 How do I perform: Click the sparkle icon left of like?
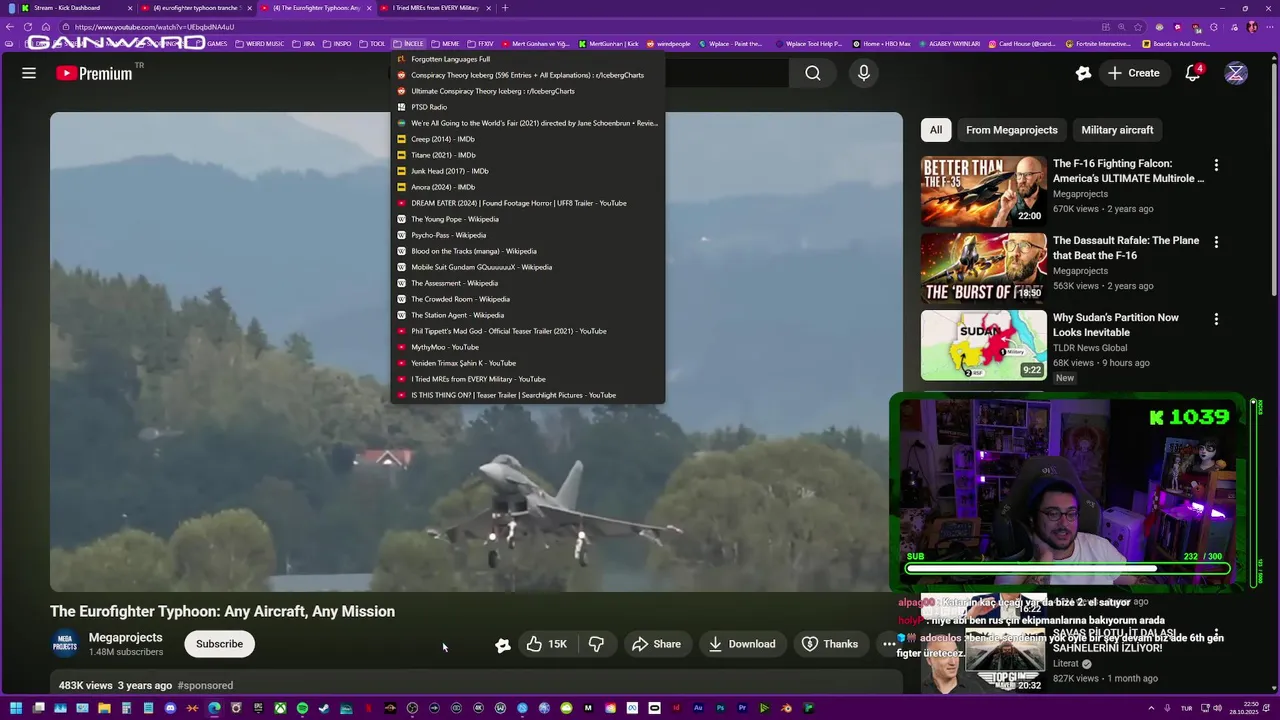[503, 645]
